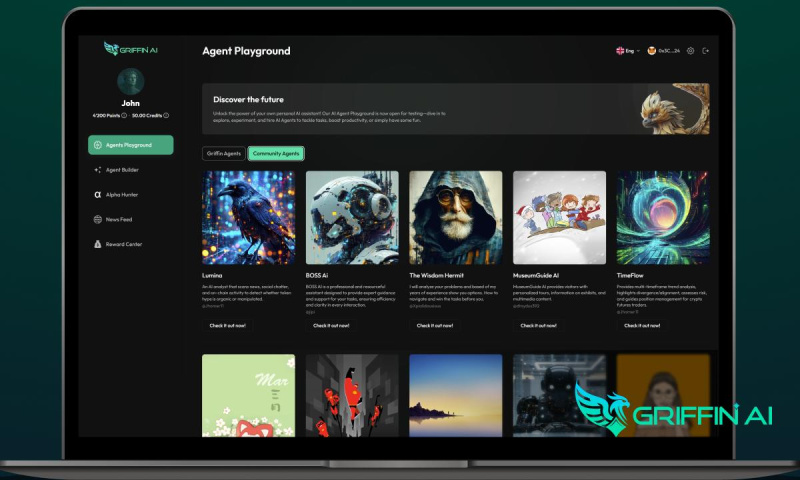Click the Griffin AI logo in sidebar
This screenshot has height=480, width=800.
(130, 49)
